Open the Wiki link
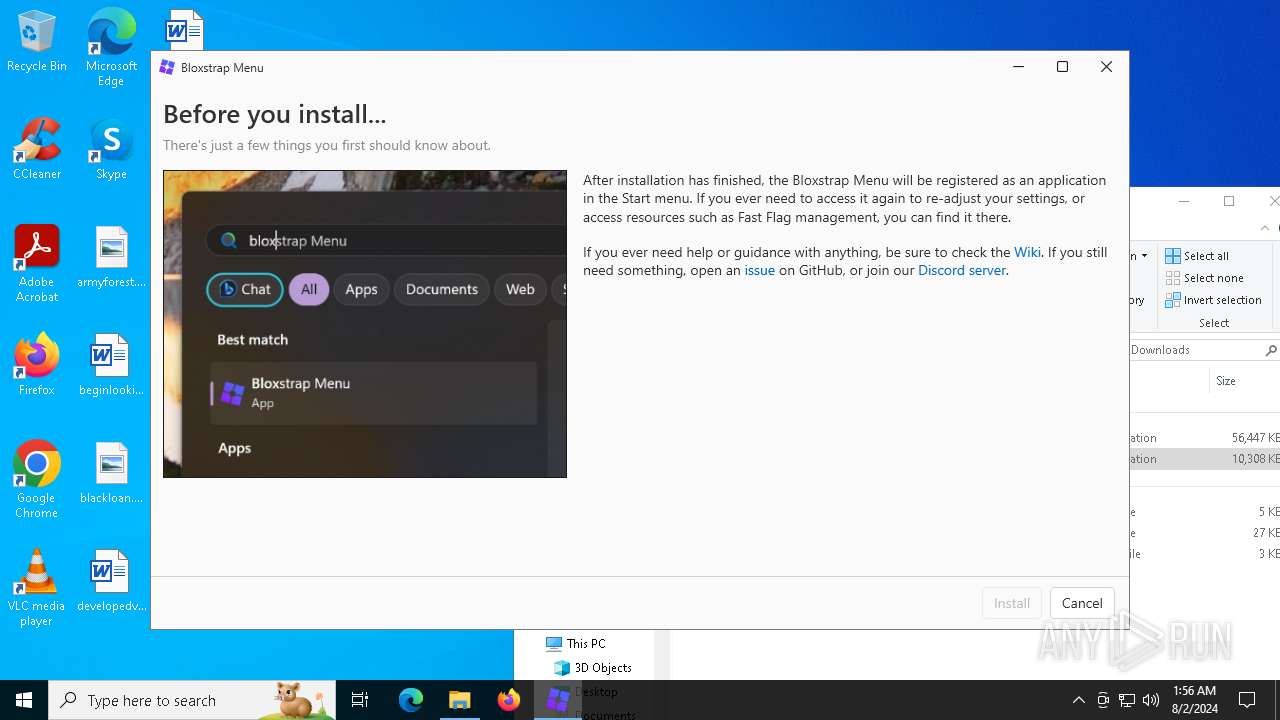This screenshot has height=720, width=1280. pyautogui.click(x=1027, y=252)
